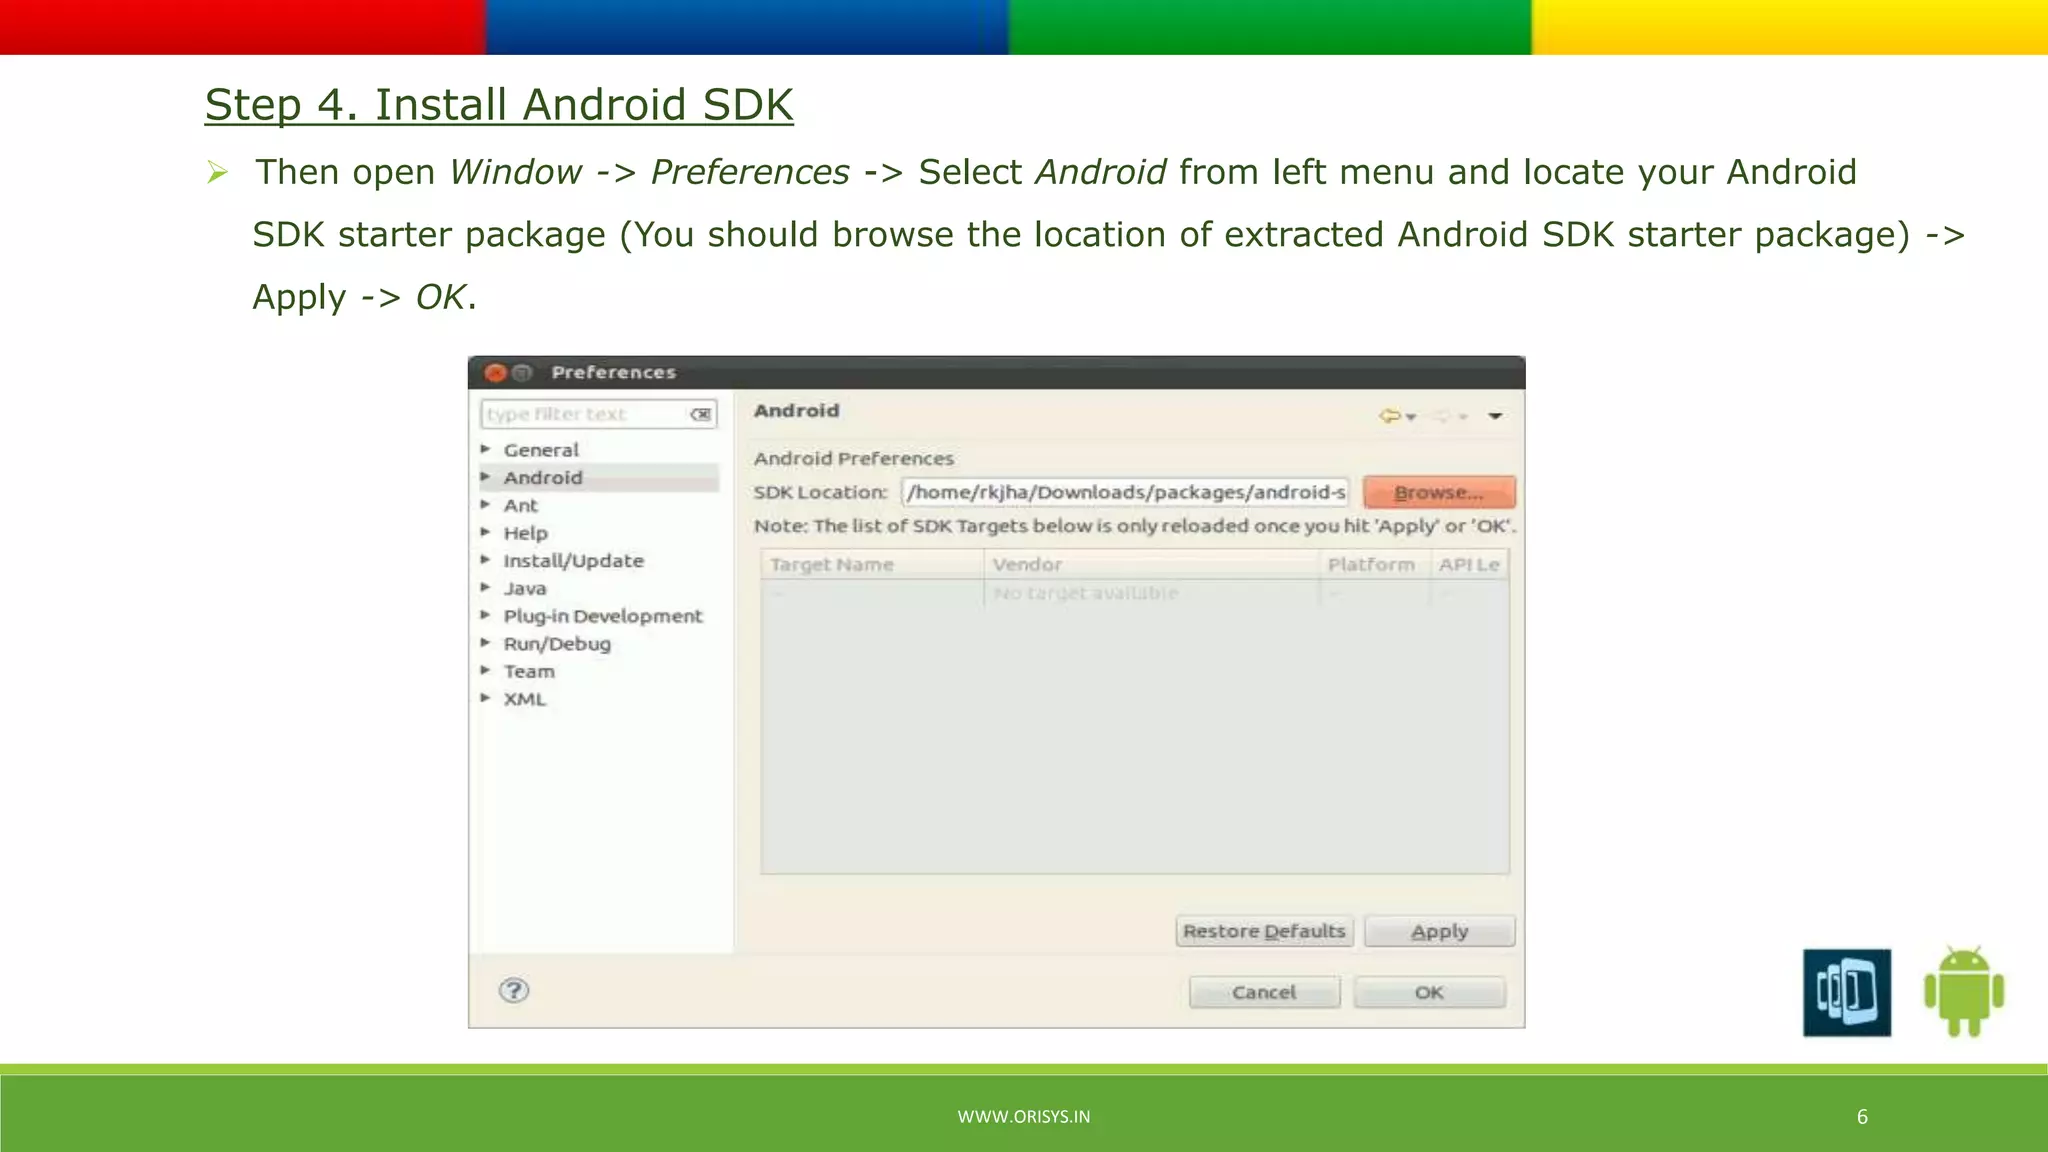Screen dimensions: 2048x1152
Task: Open Run/Debug preferences page
Action: coord(557,644)
